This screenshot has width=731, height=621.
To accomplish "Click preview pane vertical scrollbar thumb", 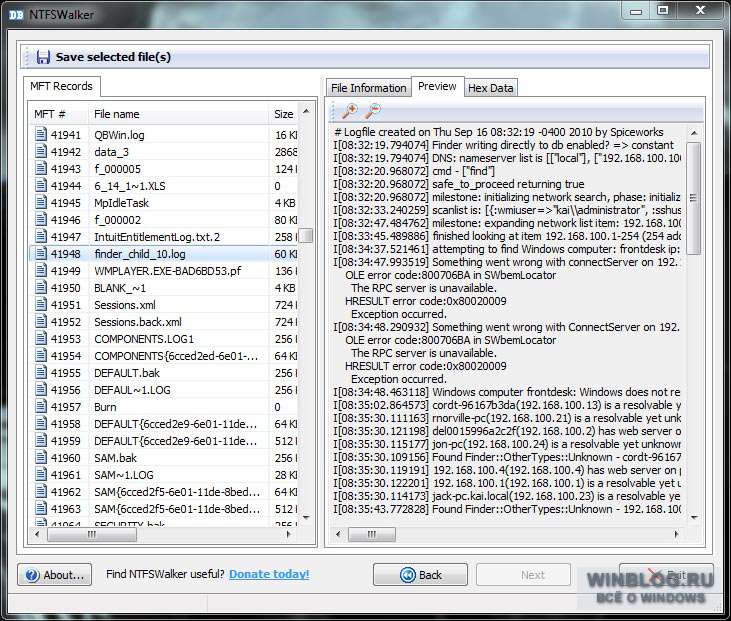I will [x=694, y=198].
